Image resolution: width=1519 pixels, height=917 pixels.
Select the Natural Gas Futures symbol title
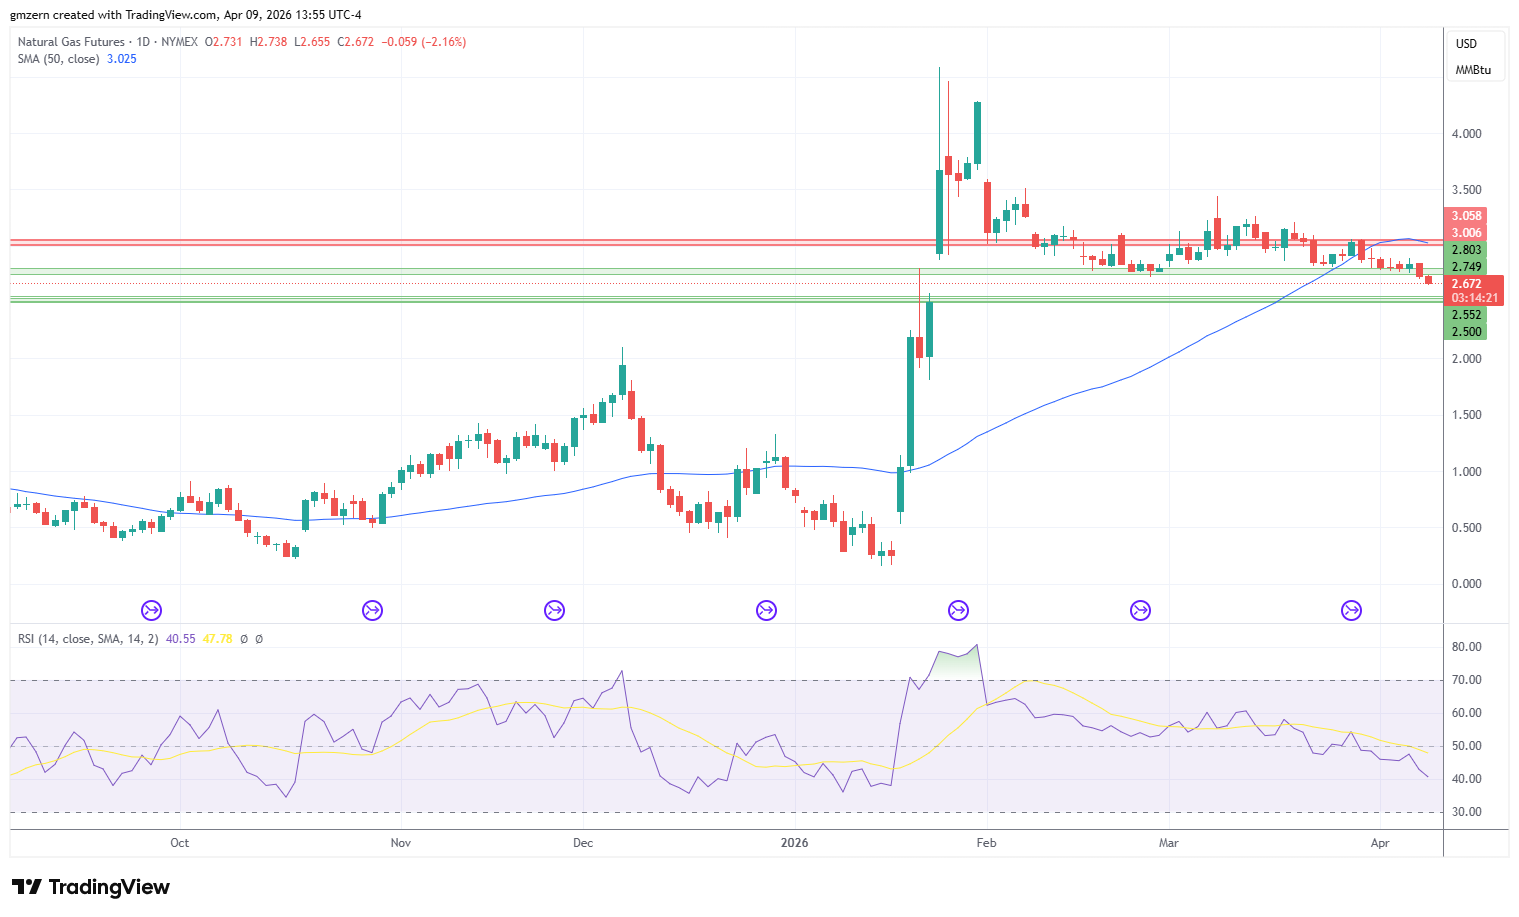point(71,42)
